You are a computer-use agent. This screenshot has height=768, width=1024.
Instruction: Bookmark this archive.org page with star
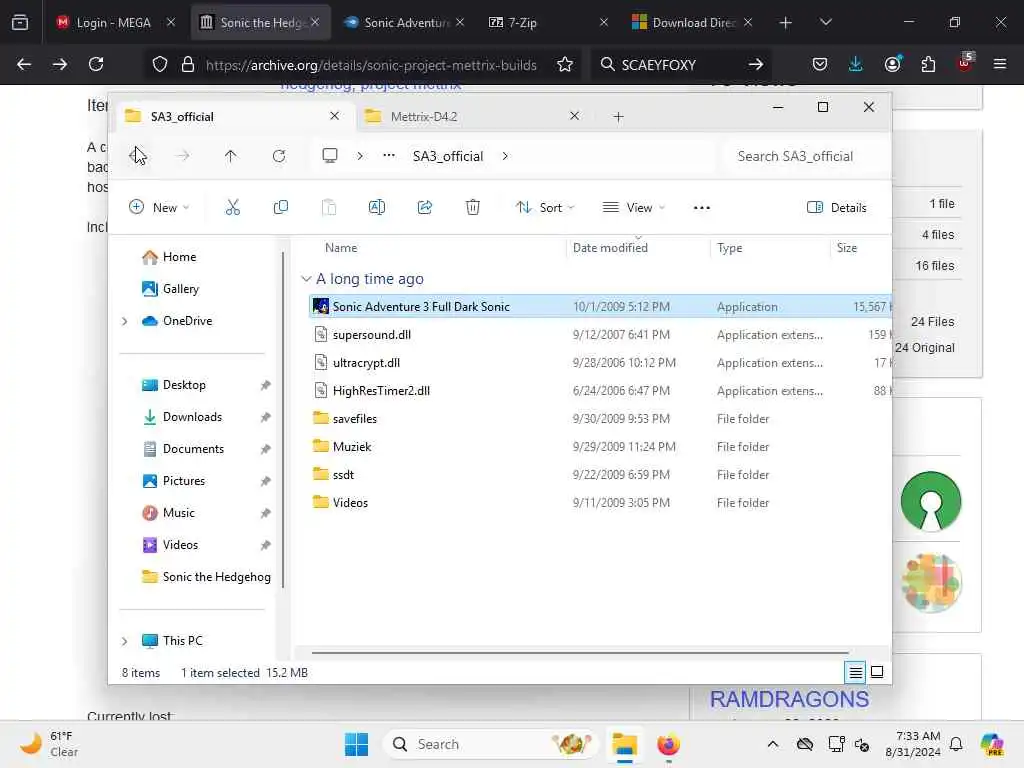pyautogui.click(x=565, y=64)
